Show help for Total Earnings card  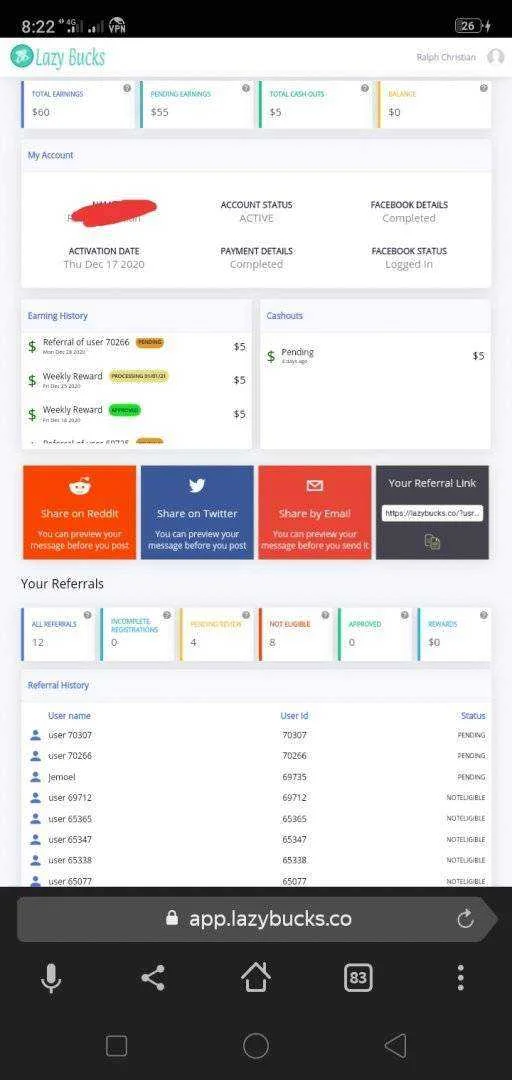[127, 88]
